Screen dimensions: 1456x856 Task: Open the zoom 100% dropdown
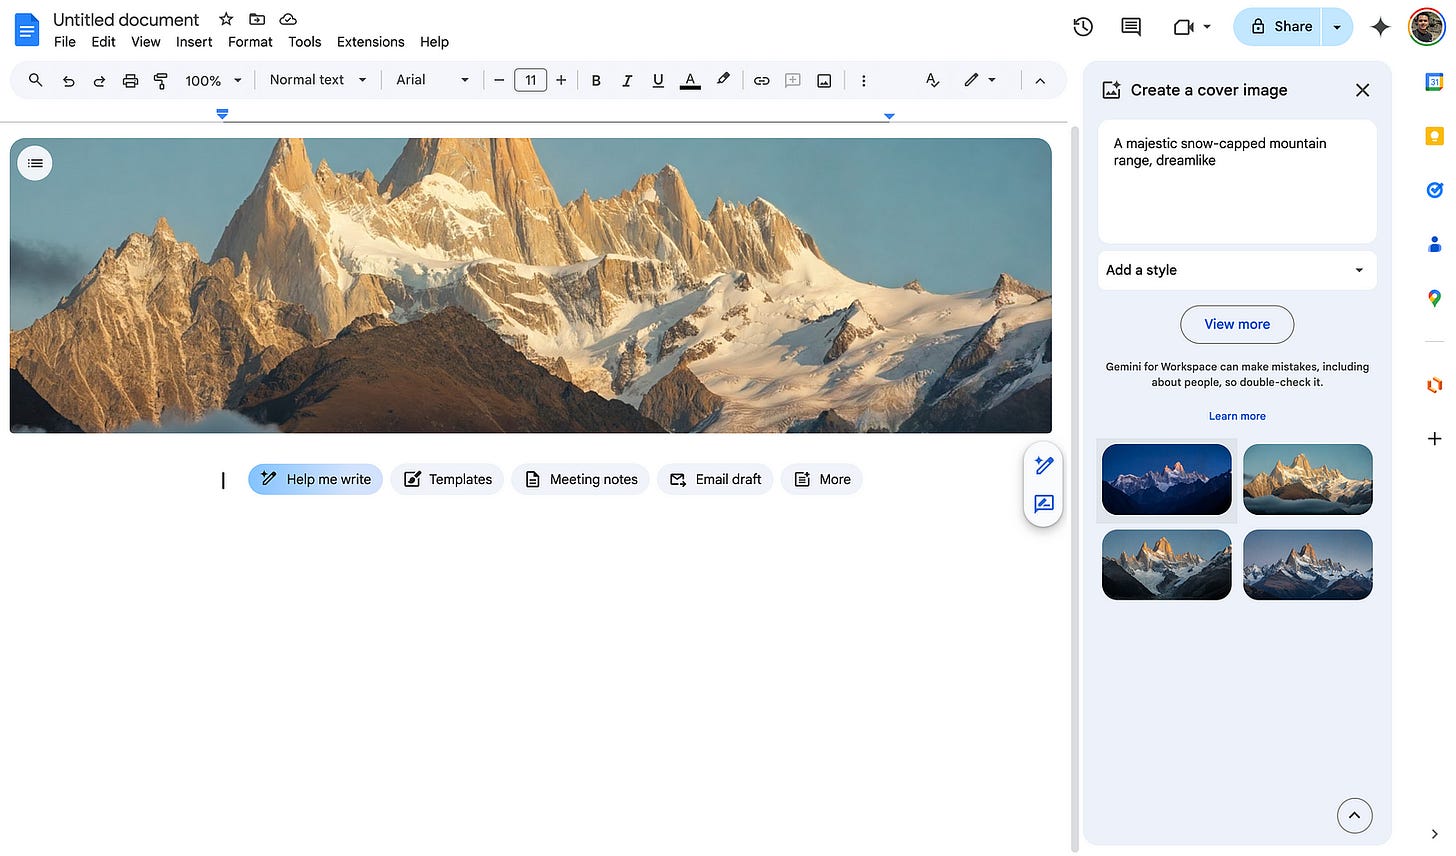213,81
